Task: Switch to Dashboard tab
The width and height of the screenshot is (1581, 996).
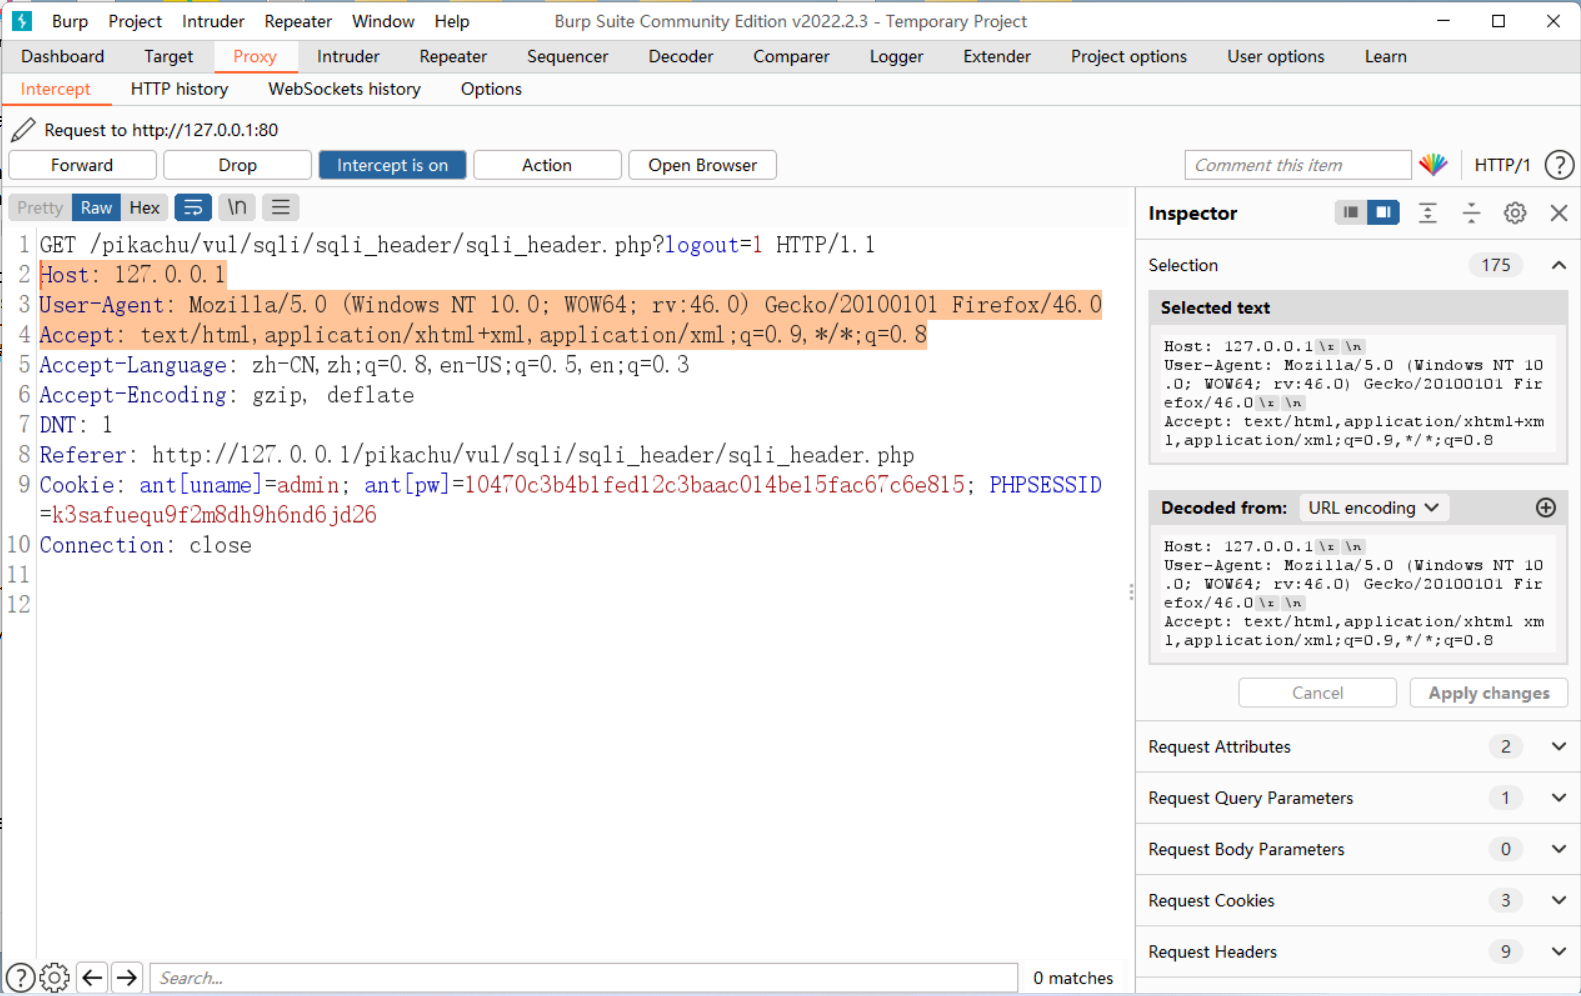Action: 62,57
